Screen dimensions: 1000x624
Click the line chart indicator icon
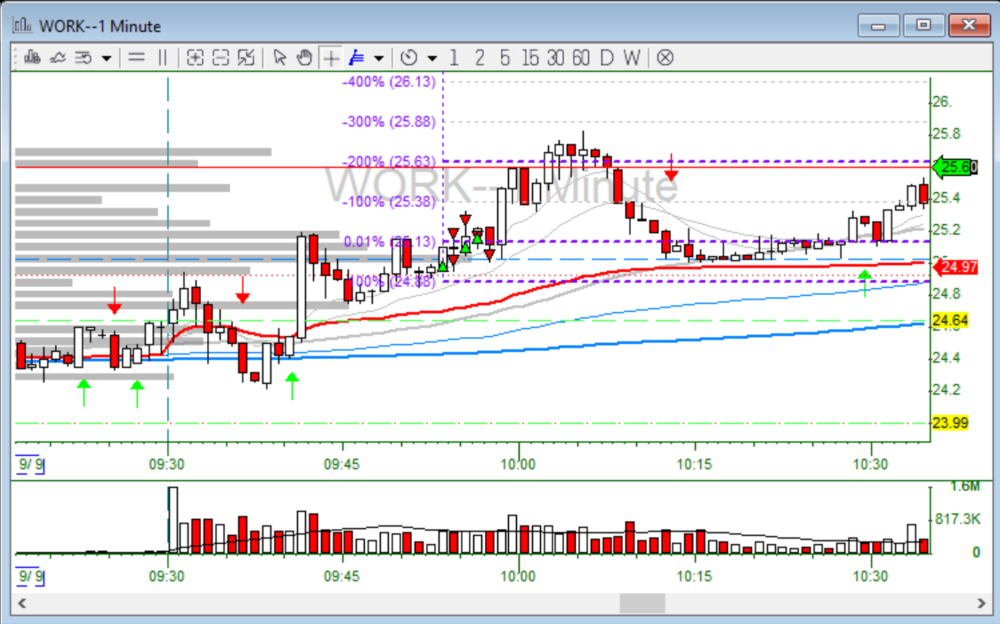(58, 57)
